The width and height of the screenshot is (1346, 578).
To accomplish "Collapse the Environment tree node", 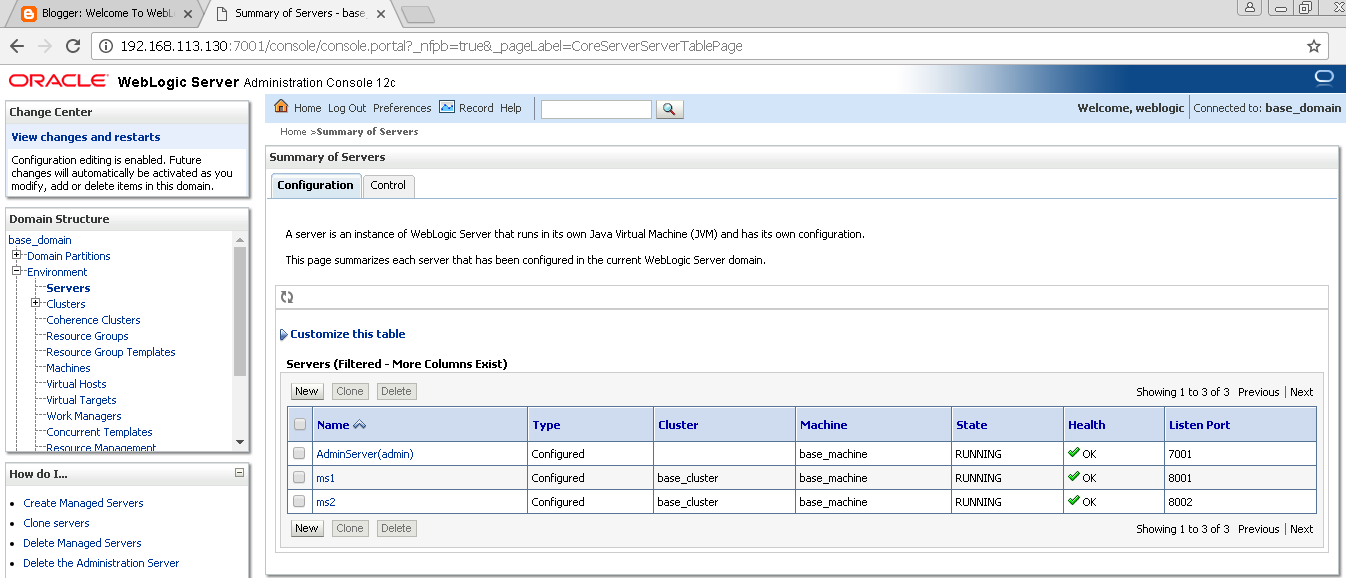I will [17, 271].
